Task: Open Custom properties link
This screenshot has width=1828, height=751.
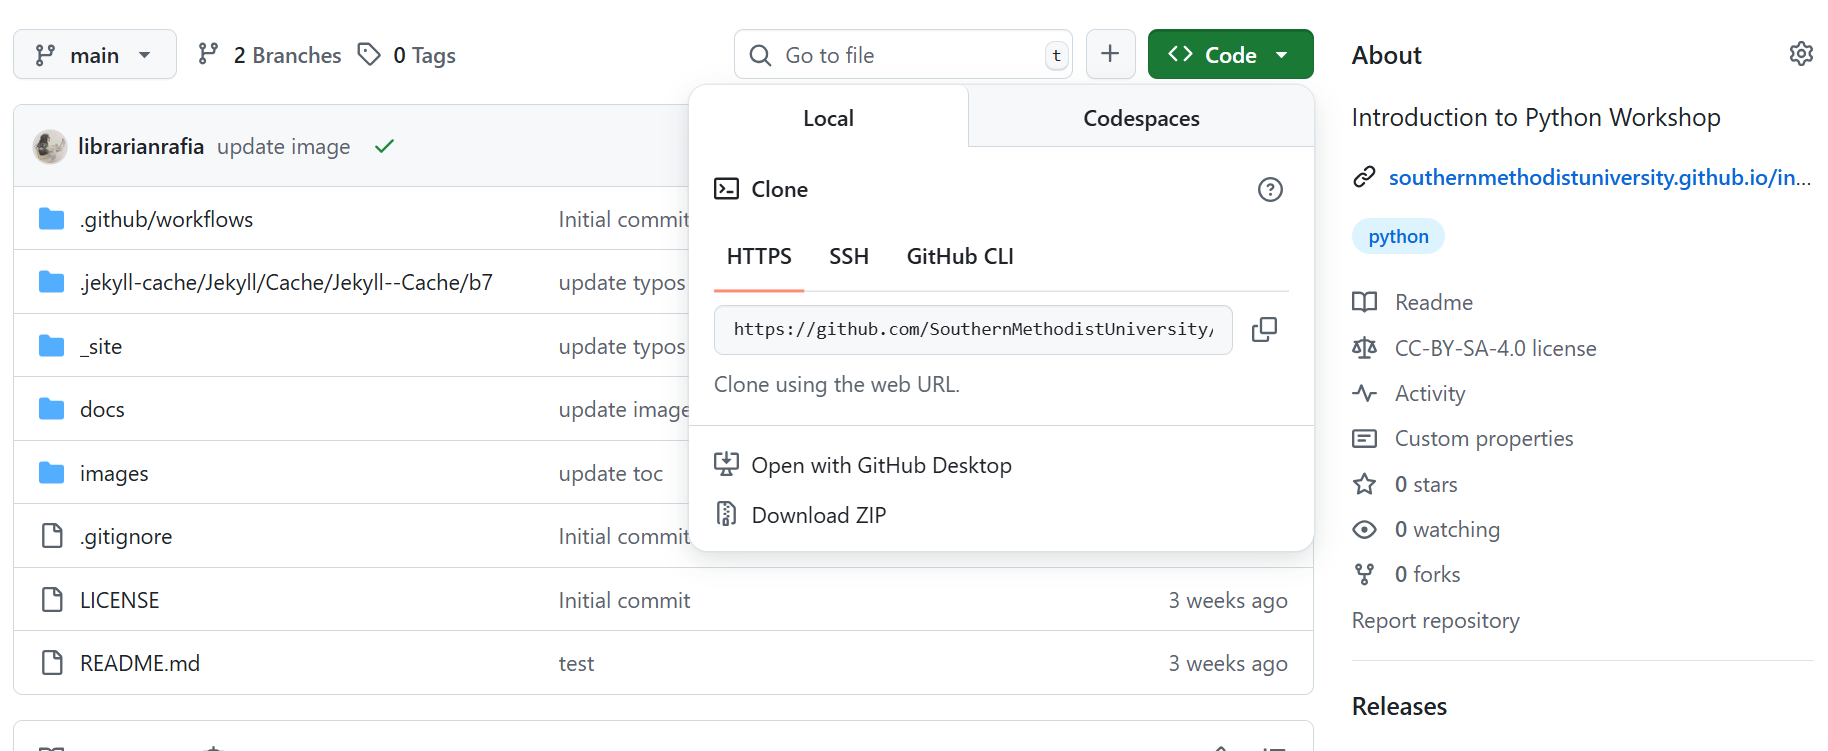Action: tap(1484, 438)
